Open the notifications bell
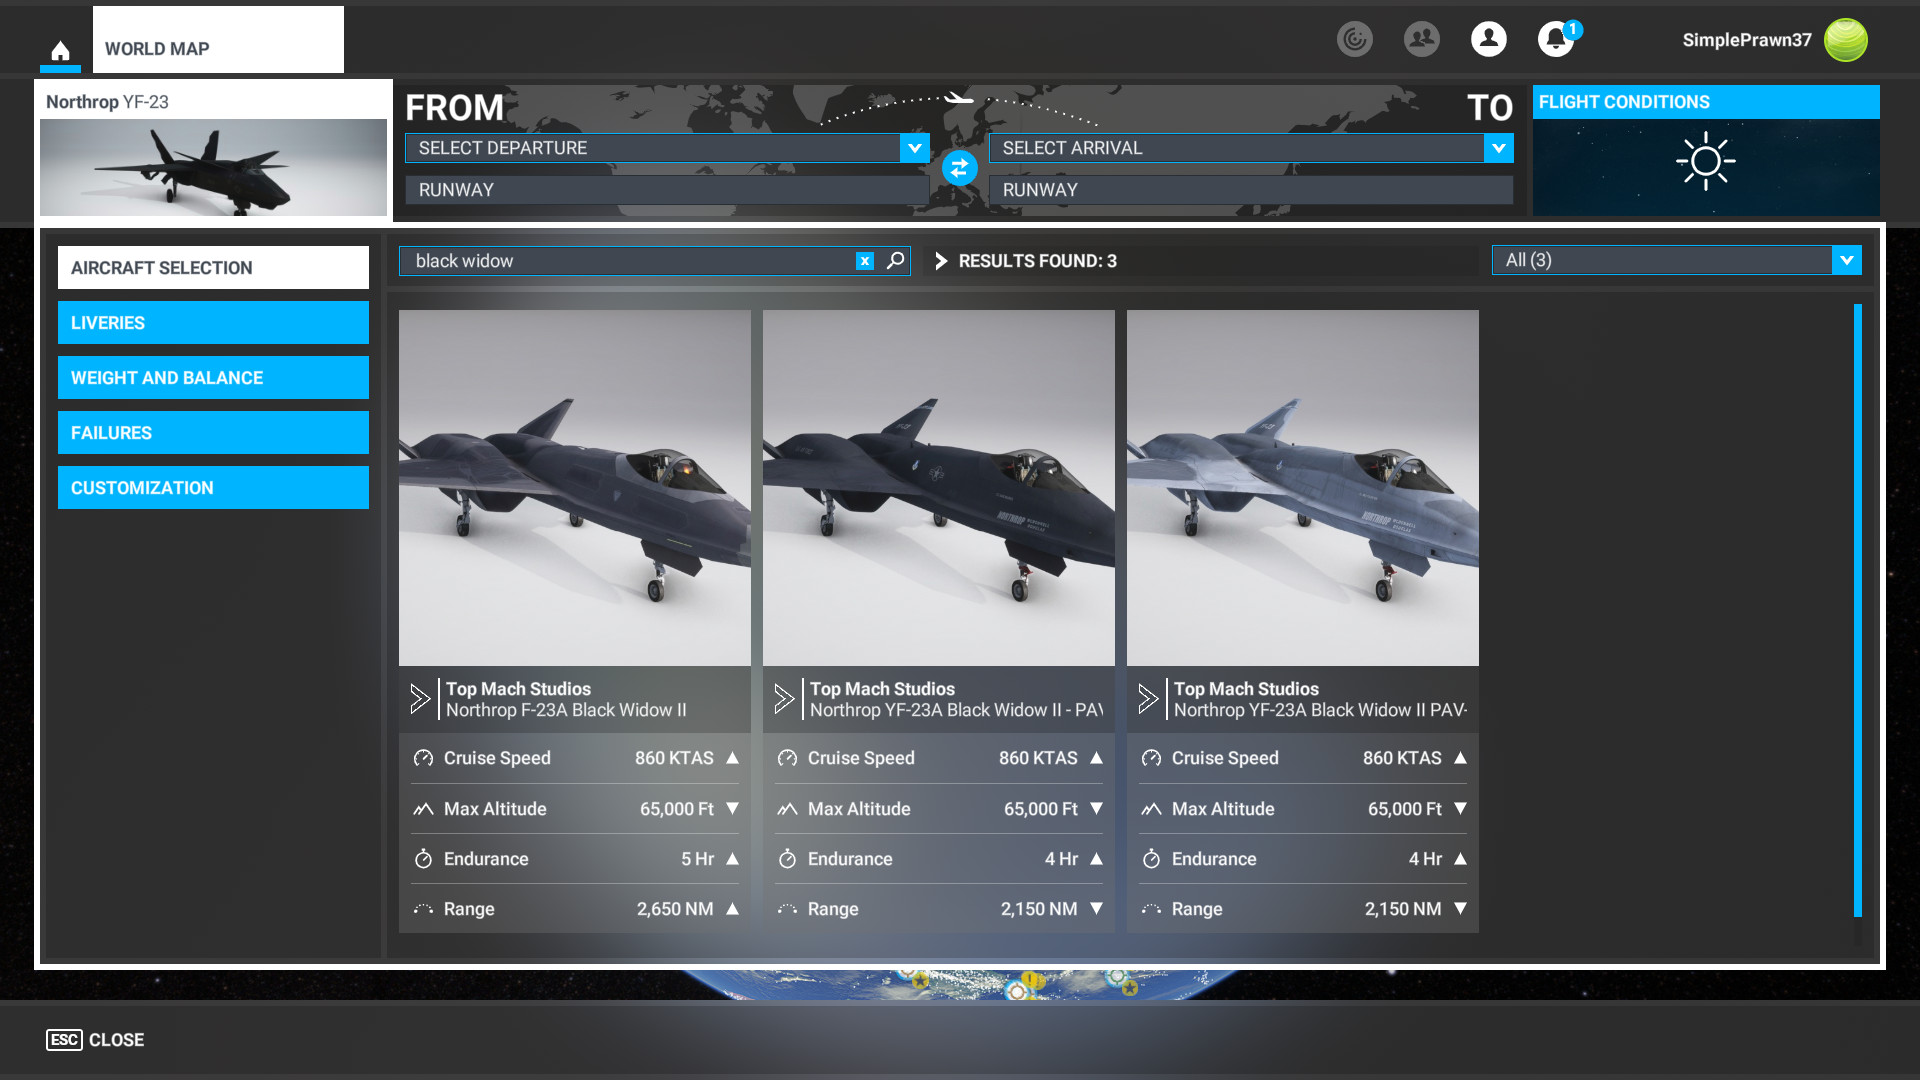This screenshot has width=1920, height=1080. [1555, 39]
